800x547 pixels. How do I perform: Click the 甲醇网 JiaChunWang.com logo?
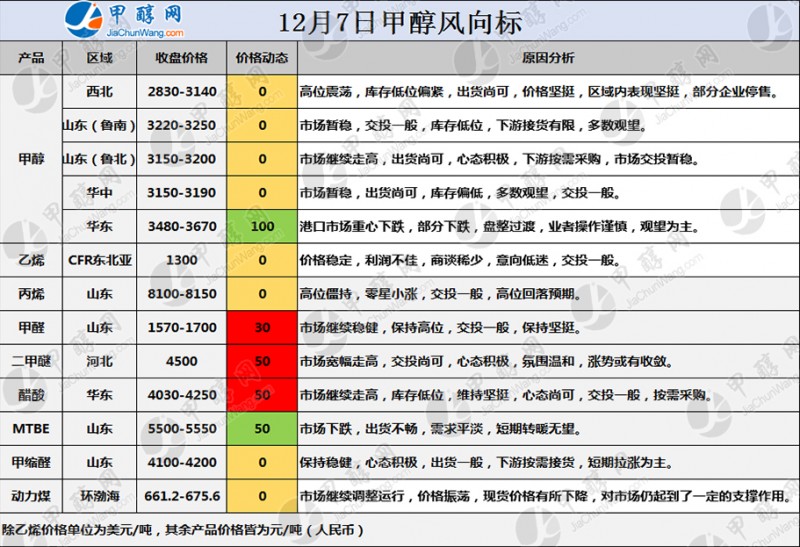[x=124, y=20]
